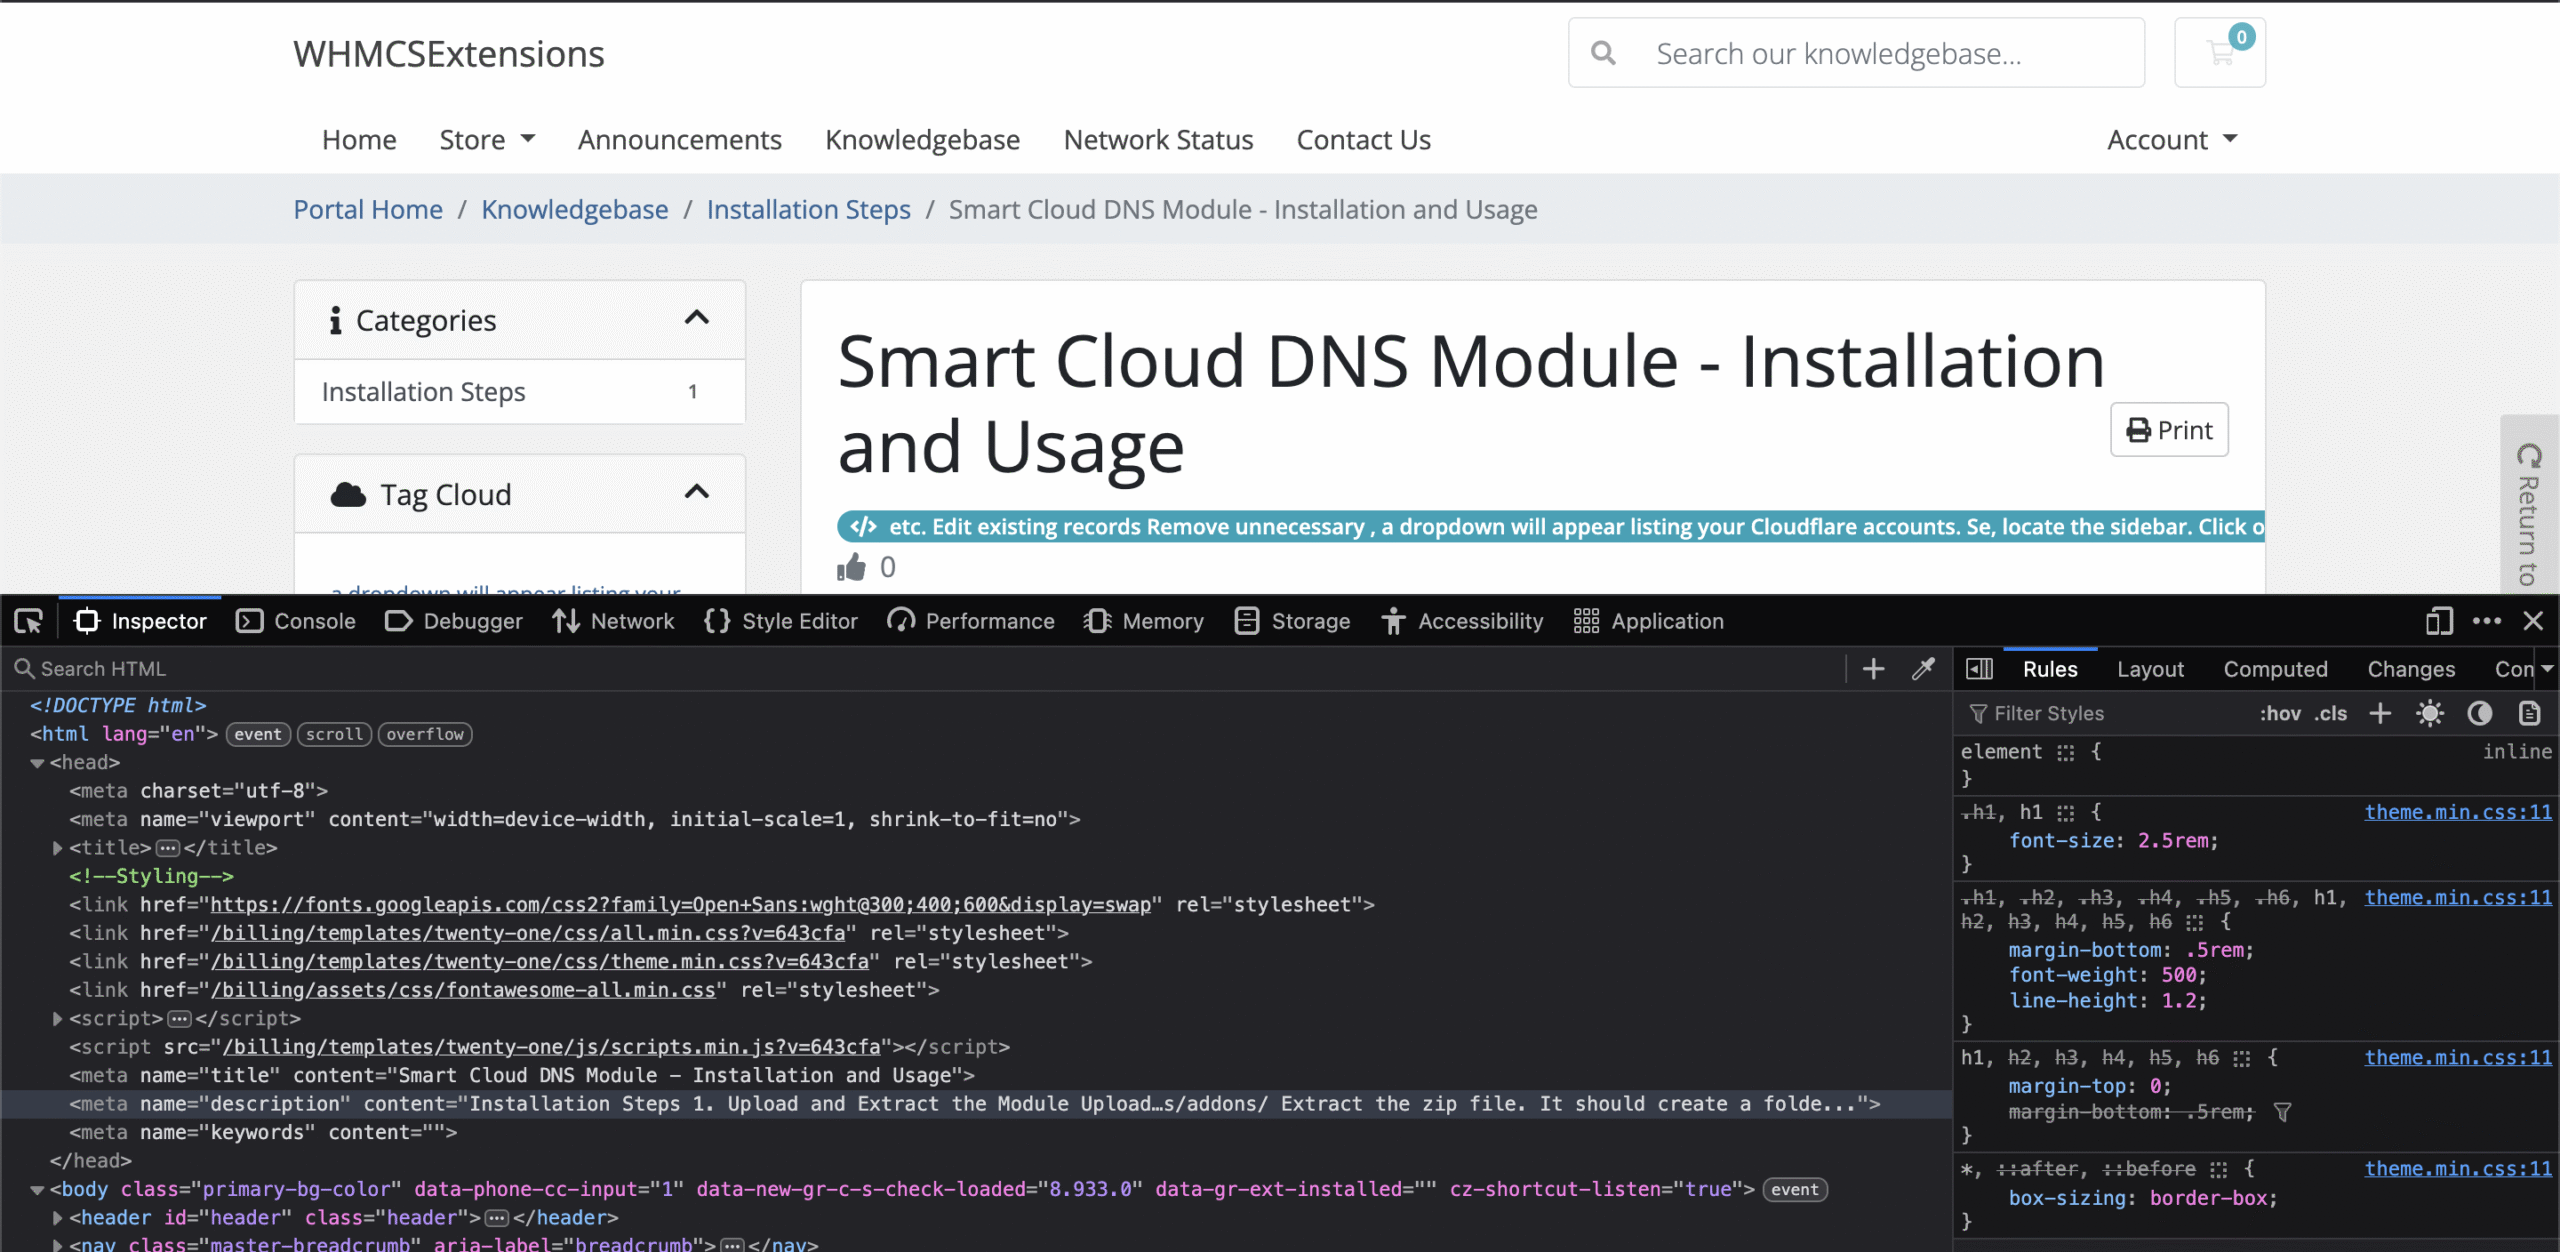The height and width of the screenshot is (1252, 2560).
Task: Click the plus icon to create new node
Action: tap(1873, 669)
